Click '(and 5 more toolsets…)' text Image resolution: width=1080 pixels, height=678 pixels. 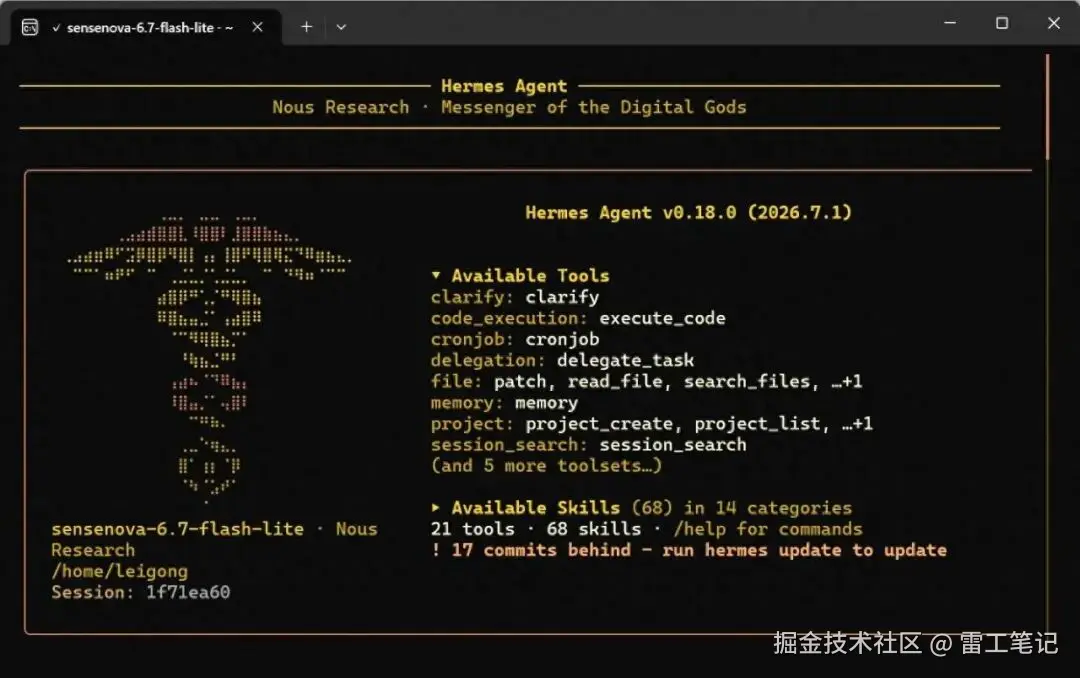click(546, 466)
